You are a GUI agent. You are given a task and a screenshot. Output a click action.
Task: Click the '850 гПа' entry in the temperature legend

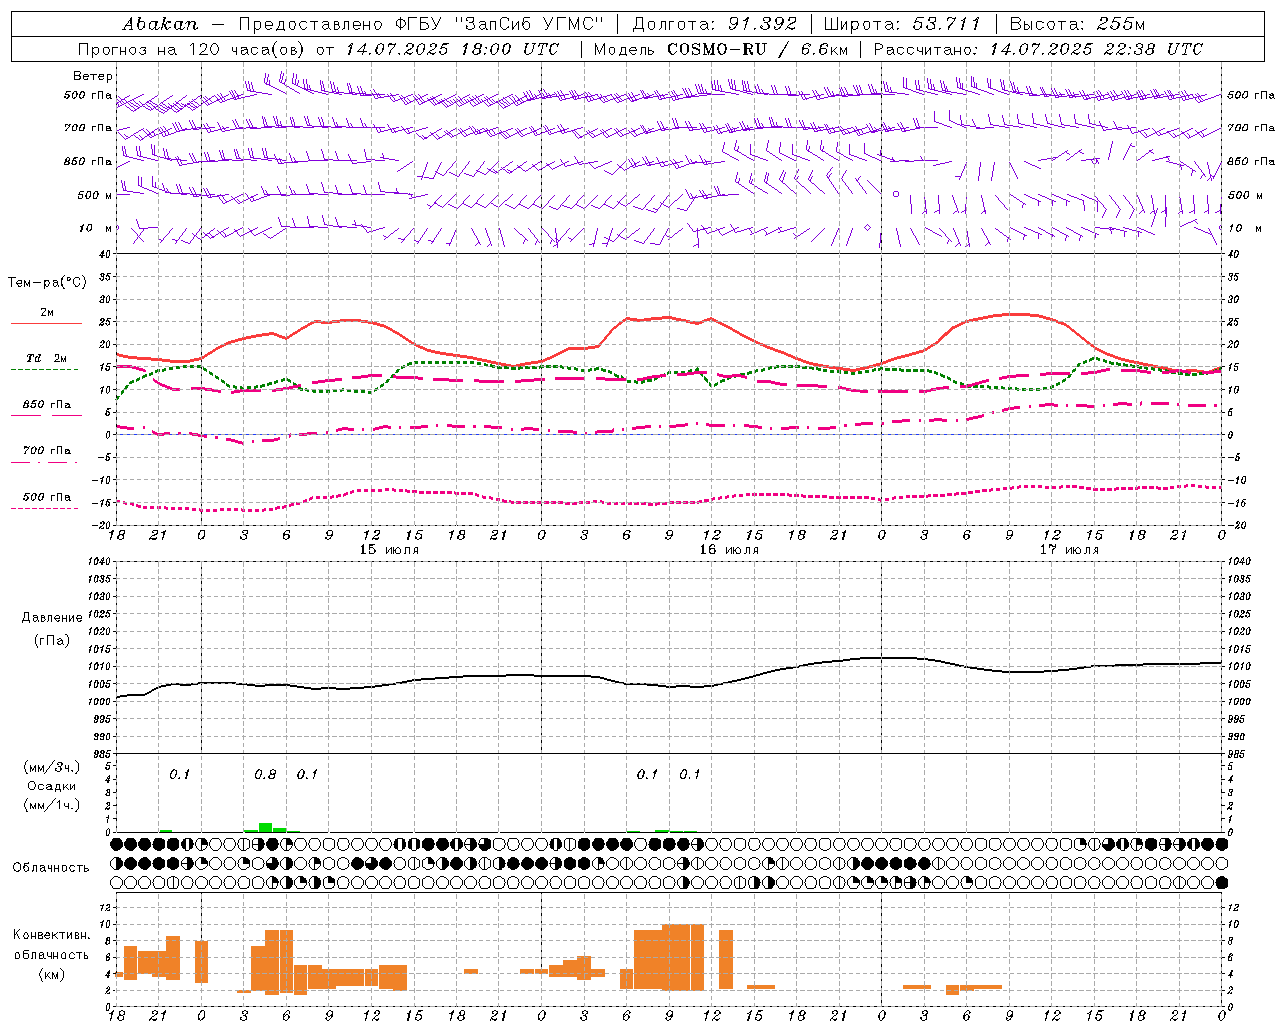47,405
